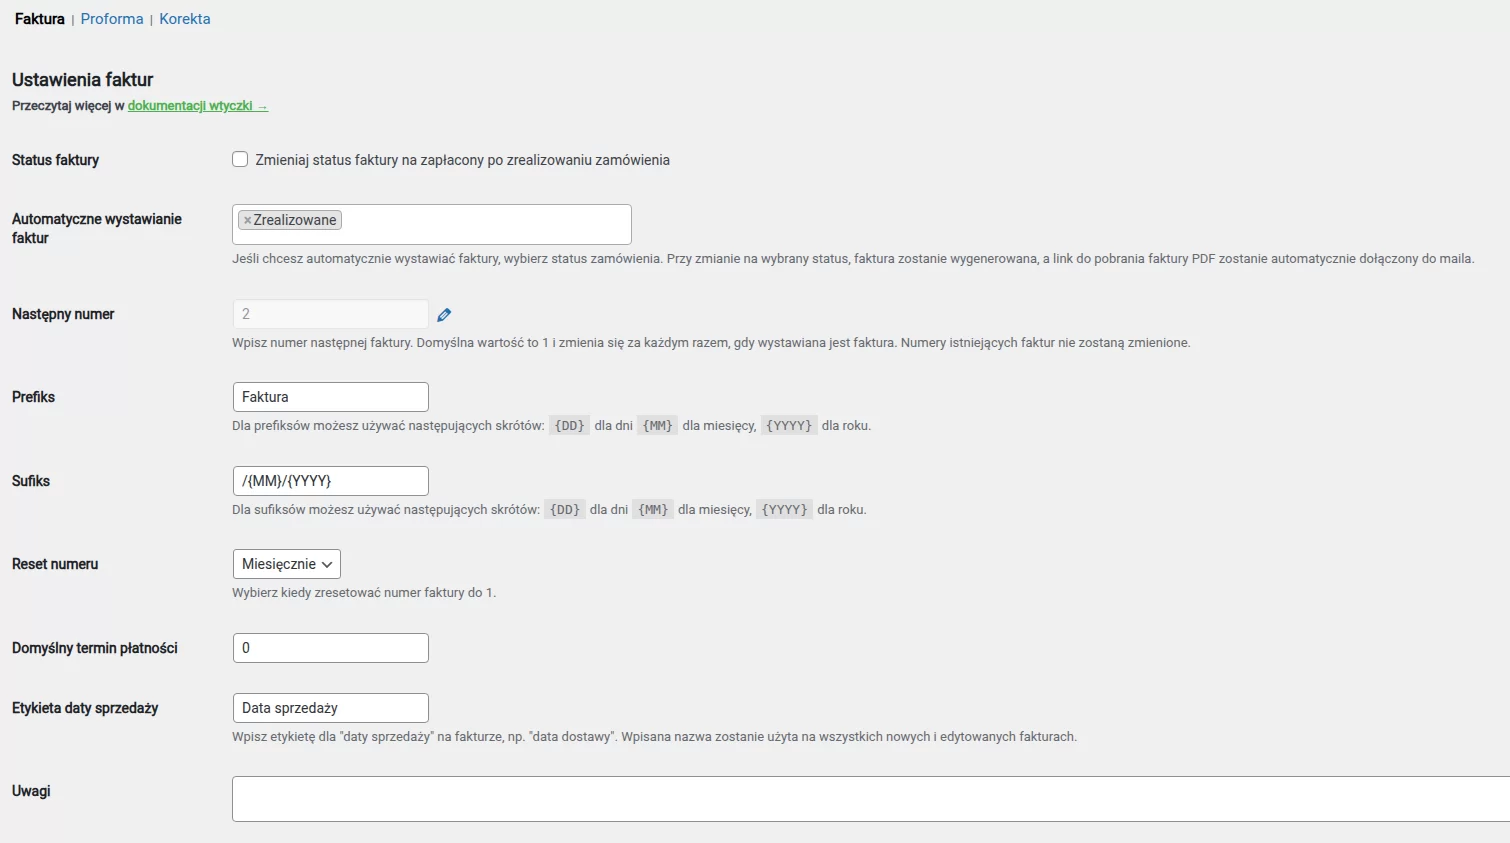
Task: Select the Faktura tab
Action: click(40, 19)
